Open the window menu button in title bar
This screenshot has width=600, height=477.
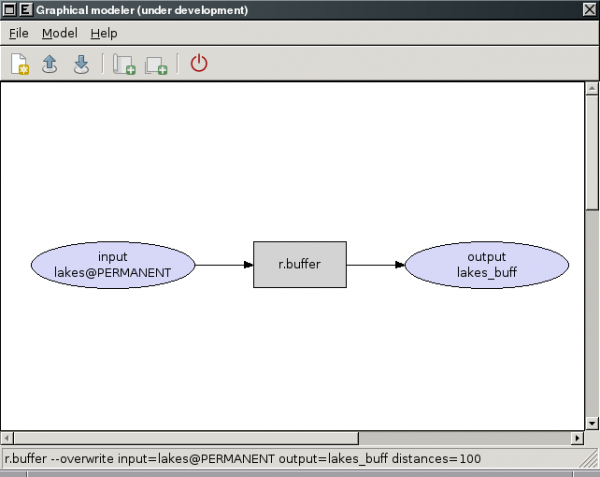coord(9,10)
